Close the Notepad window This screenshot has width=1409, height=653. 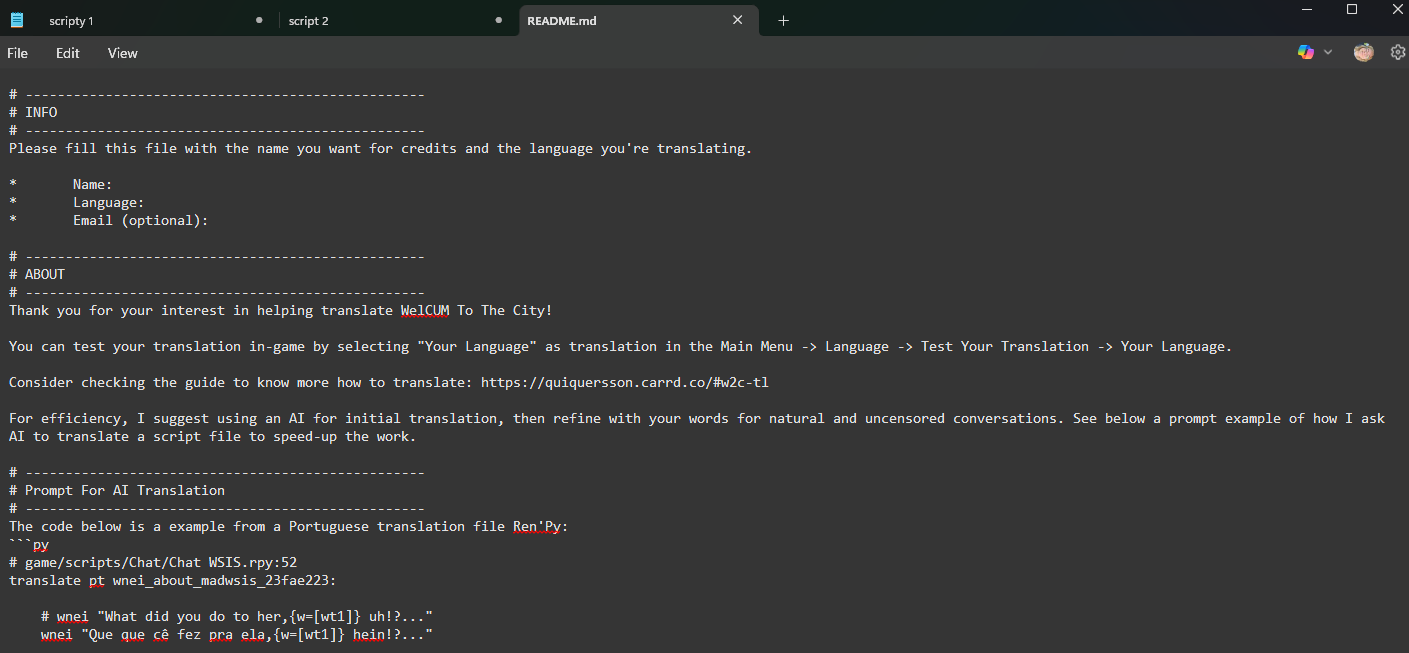1396,9
